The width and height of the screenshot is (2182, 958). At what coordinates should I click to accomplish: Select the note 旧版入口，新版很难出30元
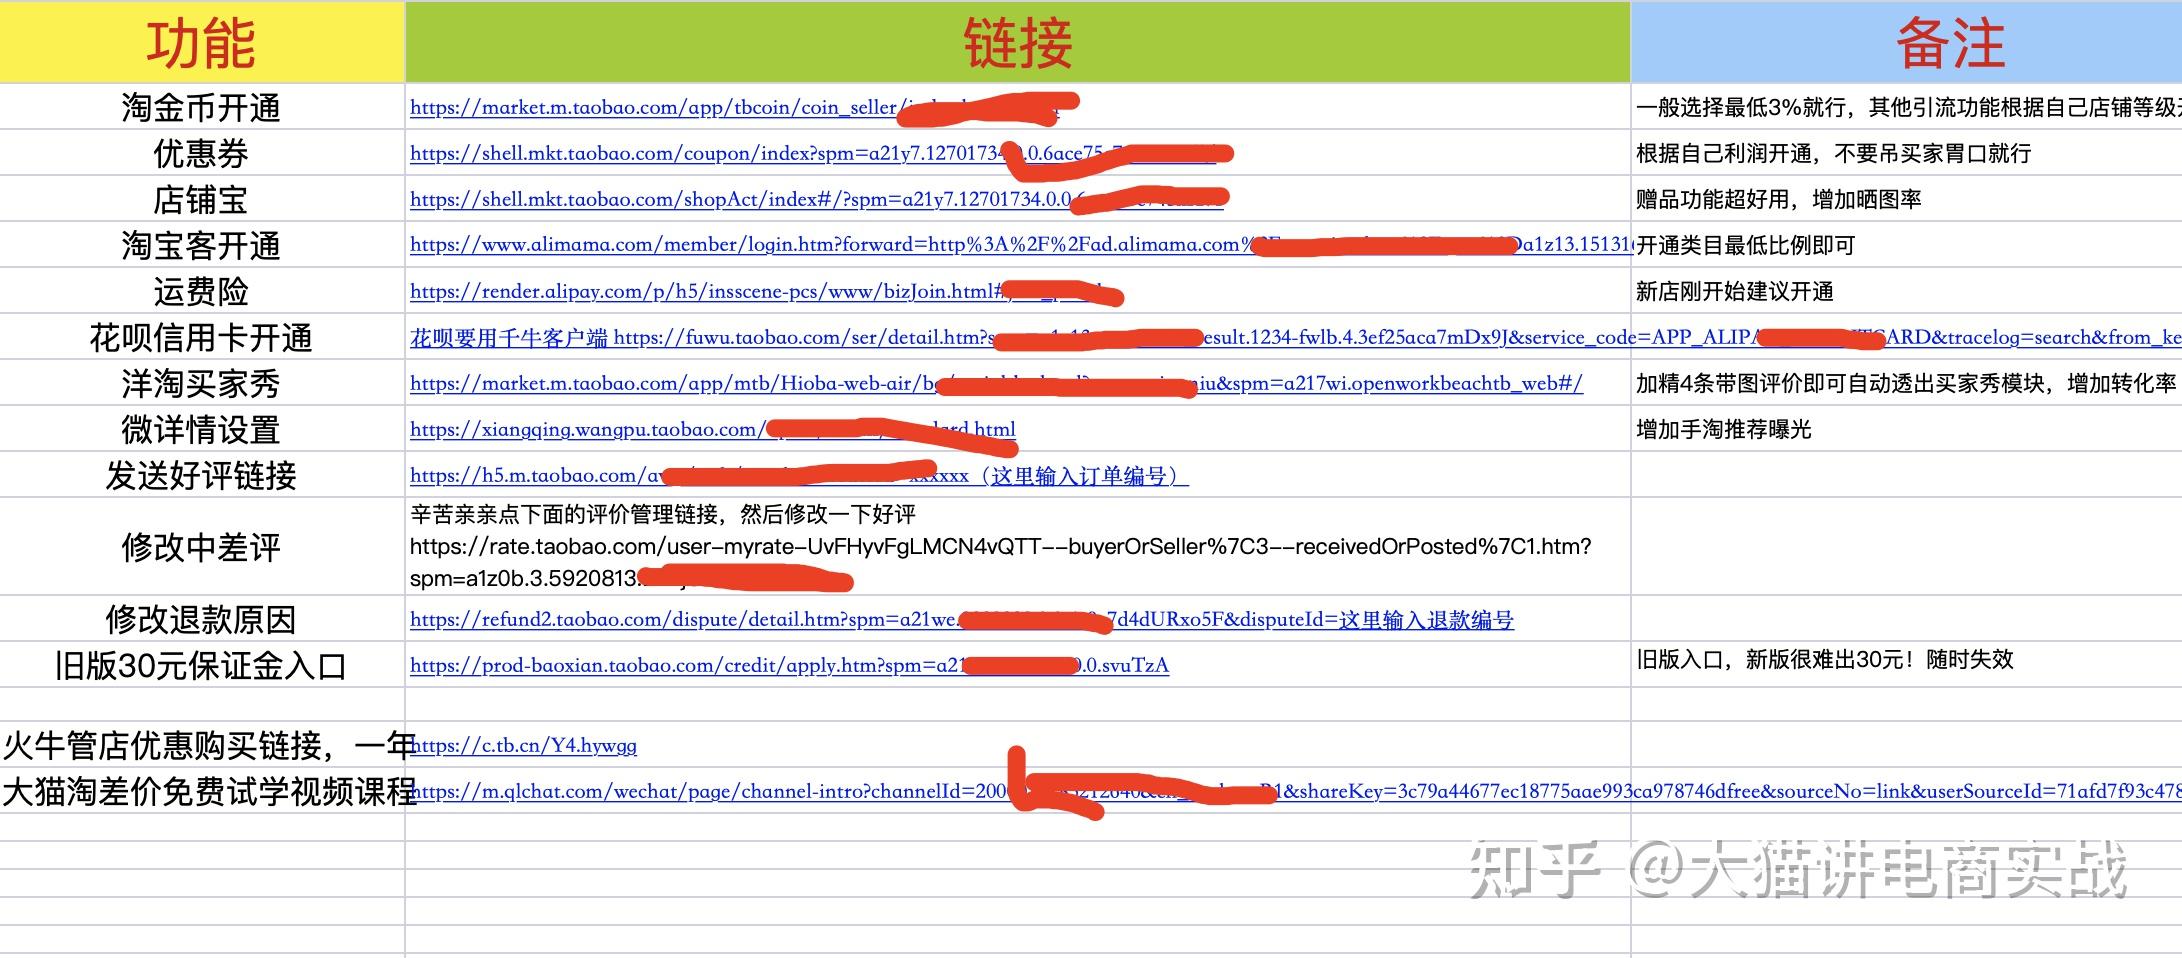pyautogui.click(x=1907, y=665)
